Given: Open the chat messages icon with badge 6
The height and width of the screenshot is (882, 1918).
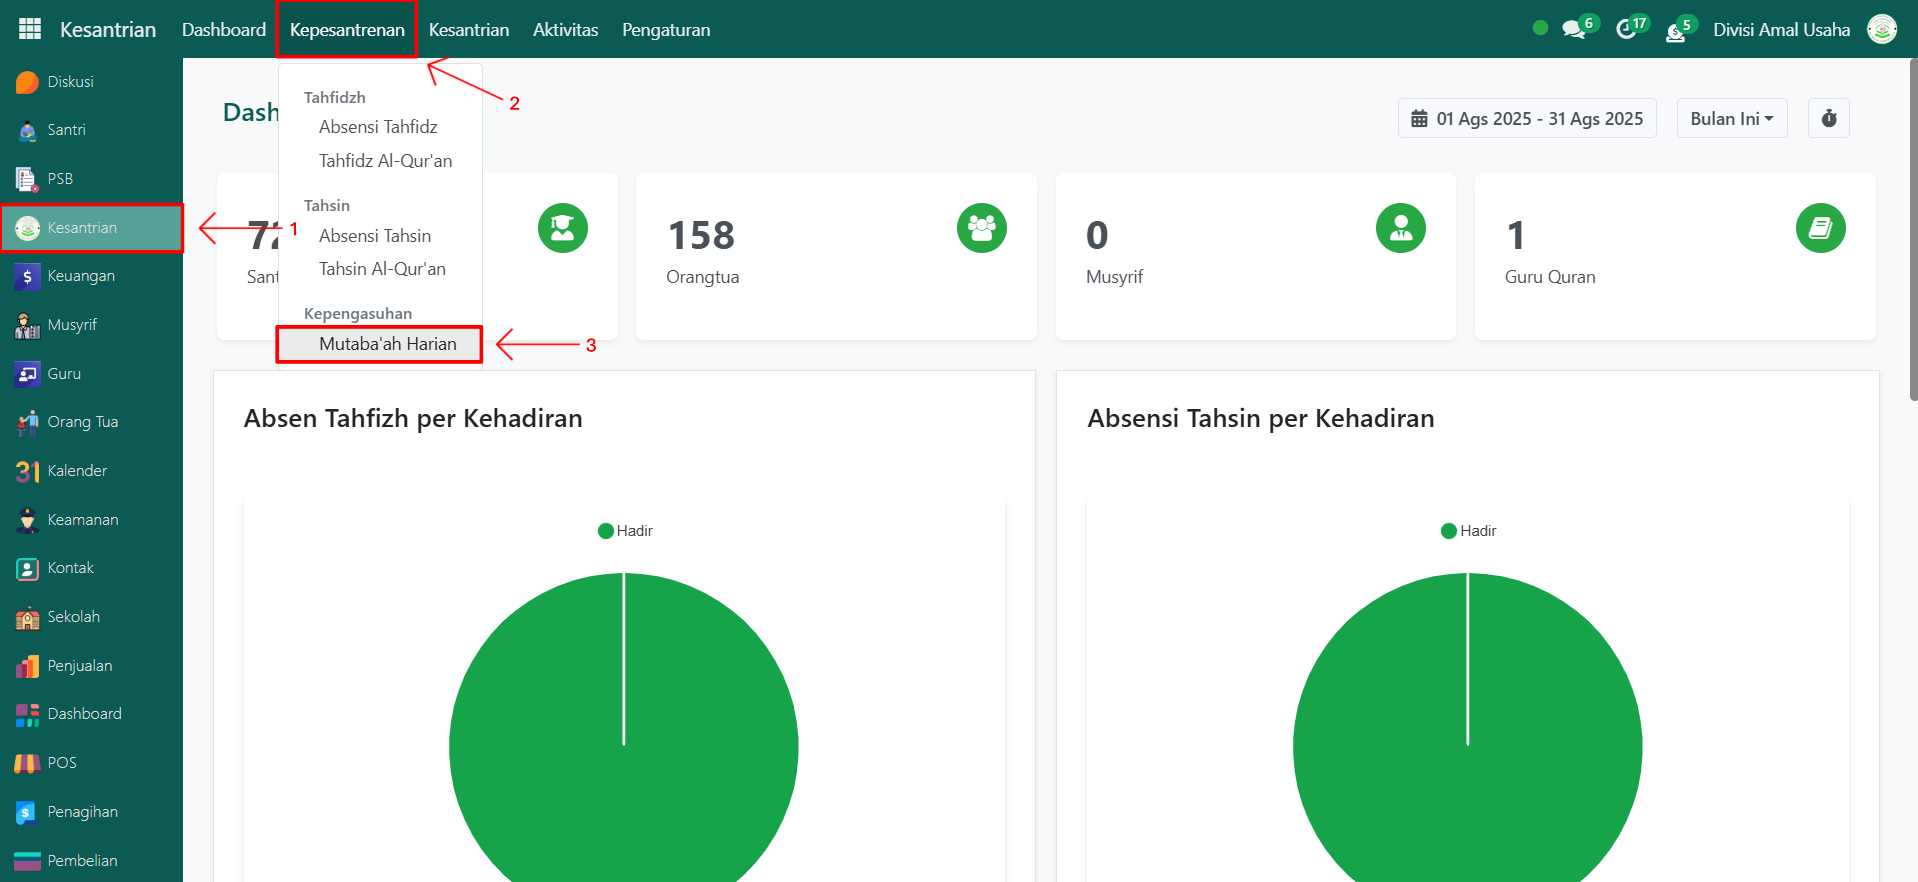Looking at the screenshot, I should 1574,30.
